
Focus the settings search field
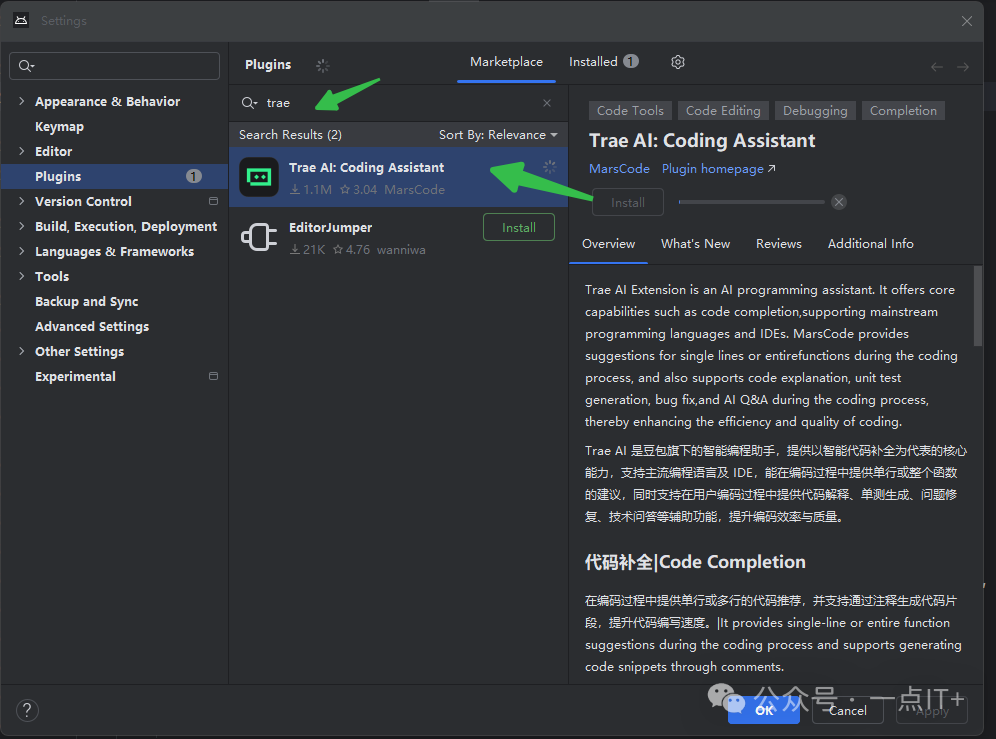click(x=114, y=66)
